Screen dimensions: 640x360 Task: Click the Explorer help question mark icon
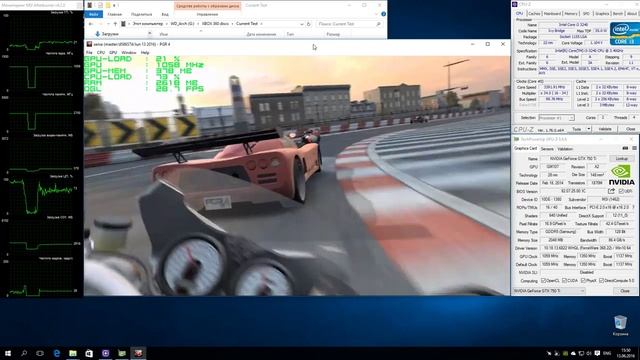point(383,14)
